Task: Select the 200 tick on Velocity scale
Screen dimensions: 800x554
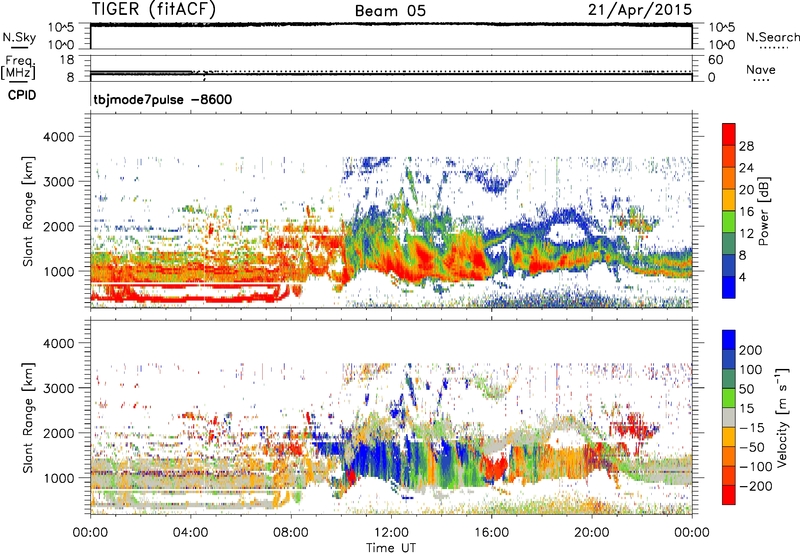Action: 751,350
